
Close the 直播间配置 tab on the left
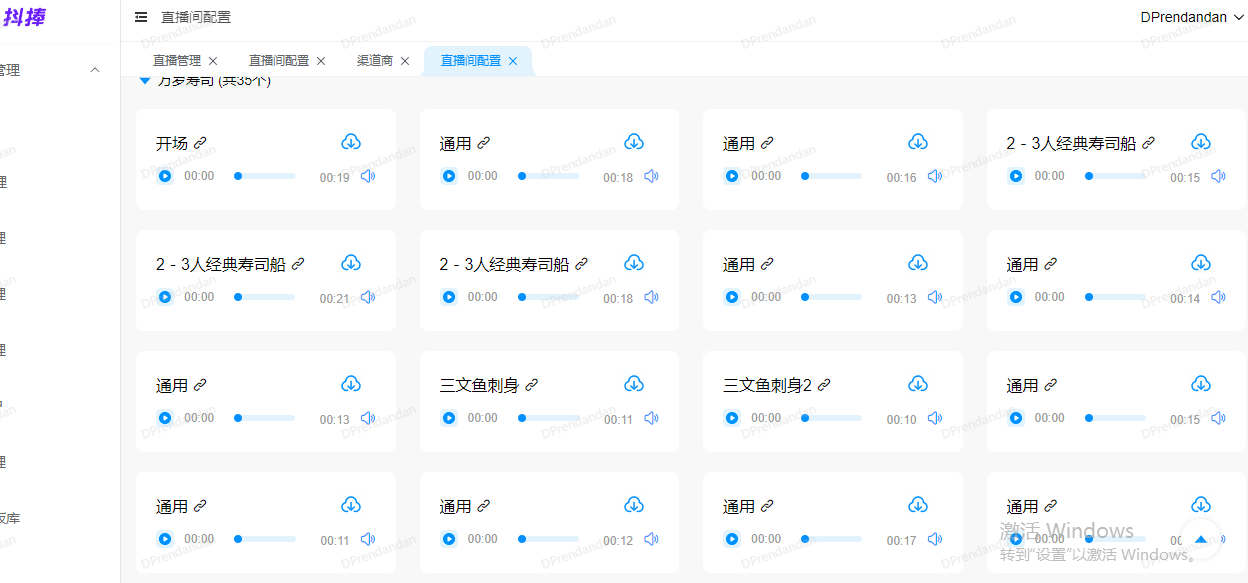pyautogui.click(x=320, y=60)
